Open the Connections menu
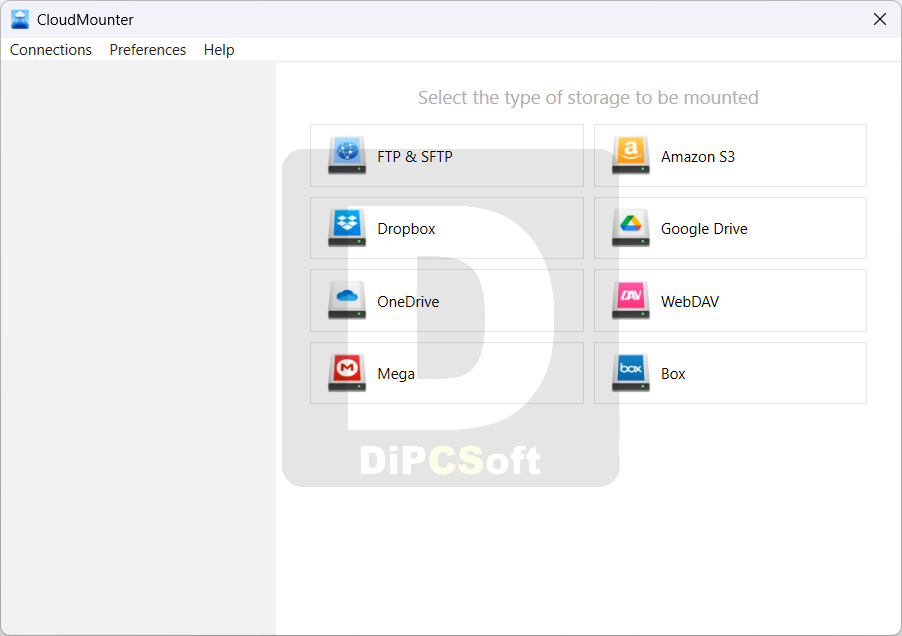The height and width of the screenshot is (636, 902). point(51,50)
